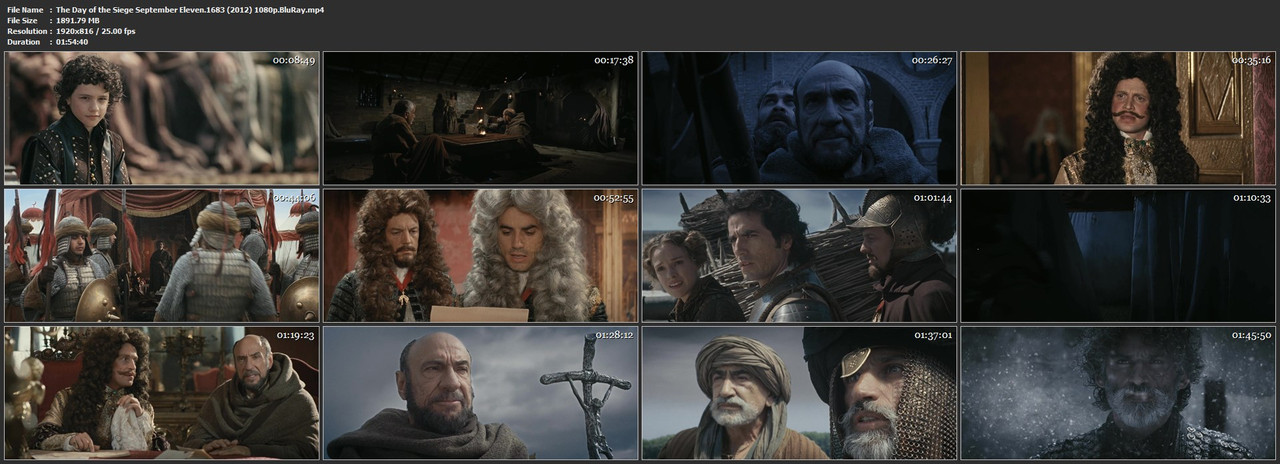Click the resolution value 1920x816 / 25.00 fps

click(x=96, y=31)
